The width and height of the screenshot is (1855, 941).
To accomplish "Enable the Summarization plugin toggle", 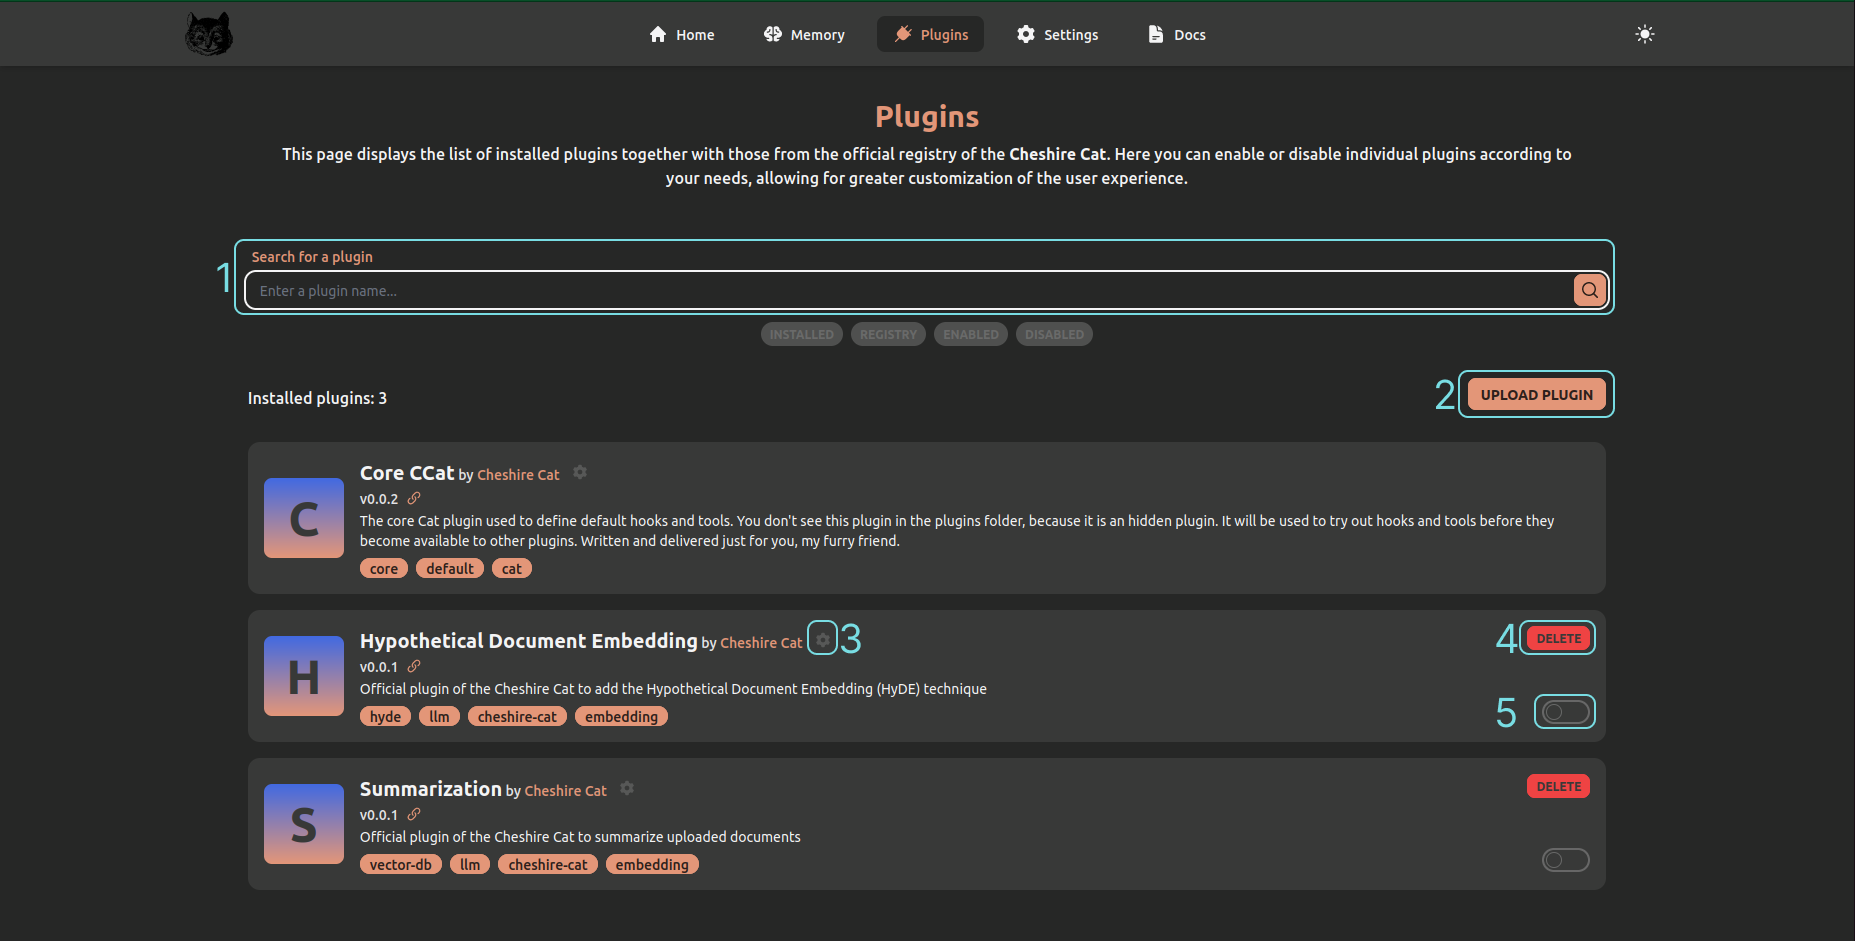I will click(x=1564, y=860).
